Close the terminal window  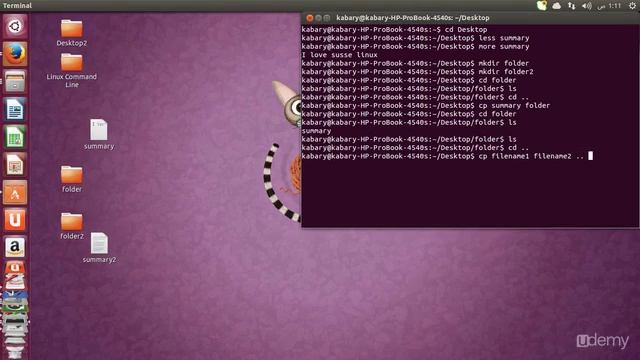click(309, 18)
